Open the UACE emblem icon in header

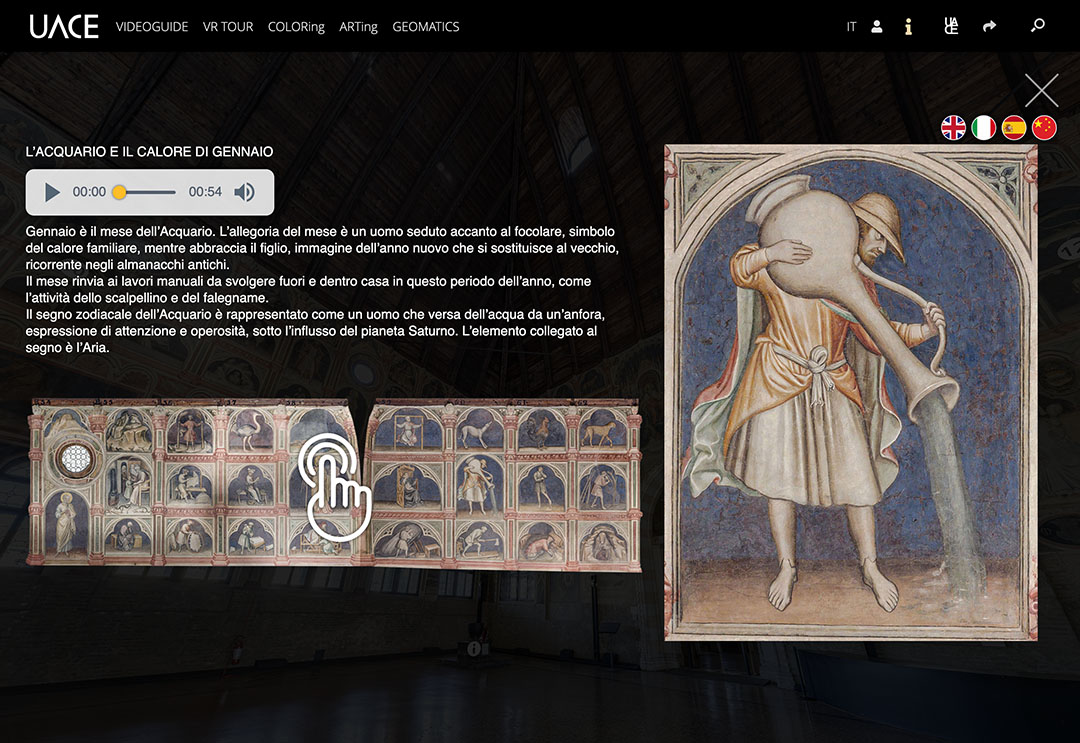click(x=950, y=27)
